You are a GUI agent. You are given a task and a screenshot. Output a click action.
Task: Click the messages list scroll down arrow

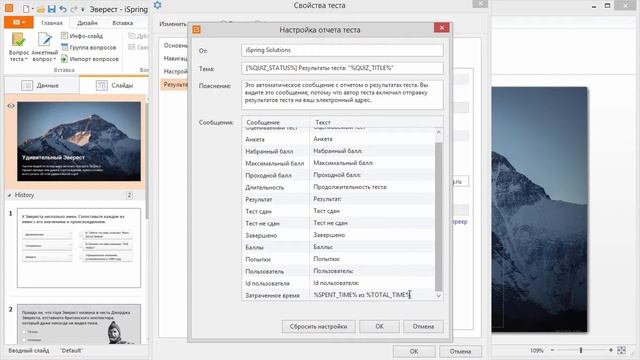[439, 296]
